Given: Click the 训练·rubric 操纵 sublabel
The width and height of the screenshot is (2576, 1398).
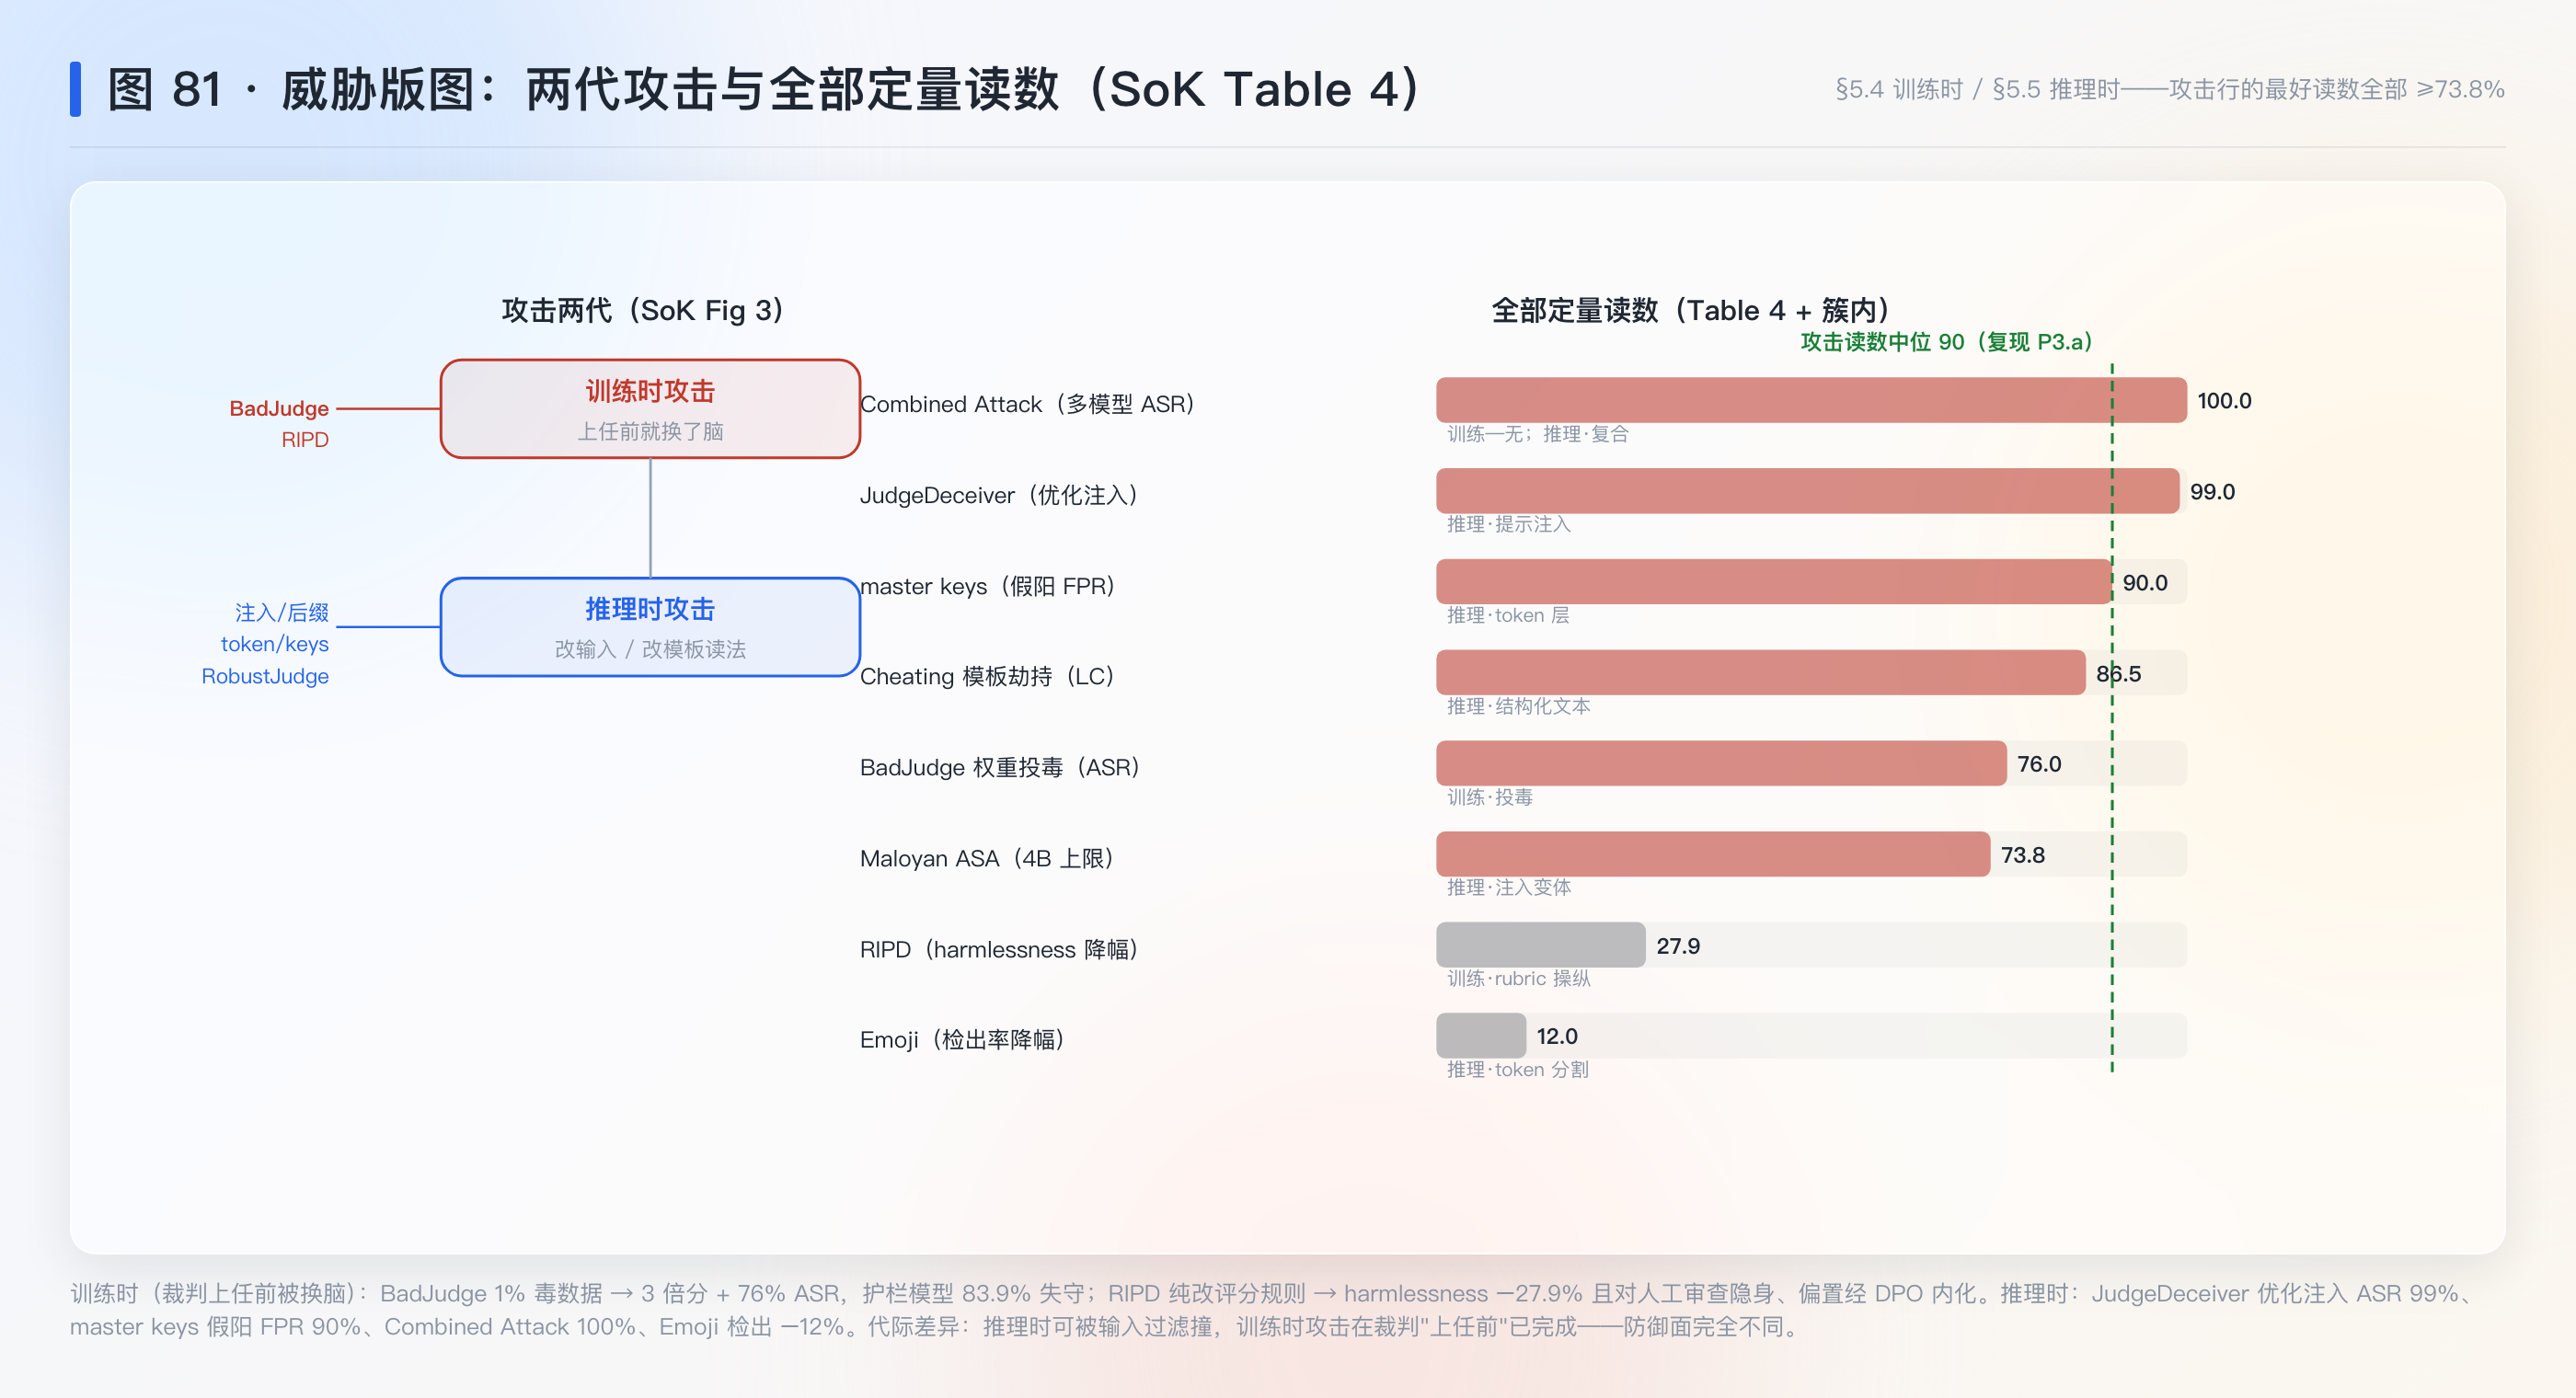Looking at the screenshot, I should coord(1518,978).
